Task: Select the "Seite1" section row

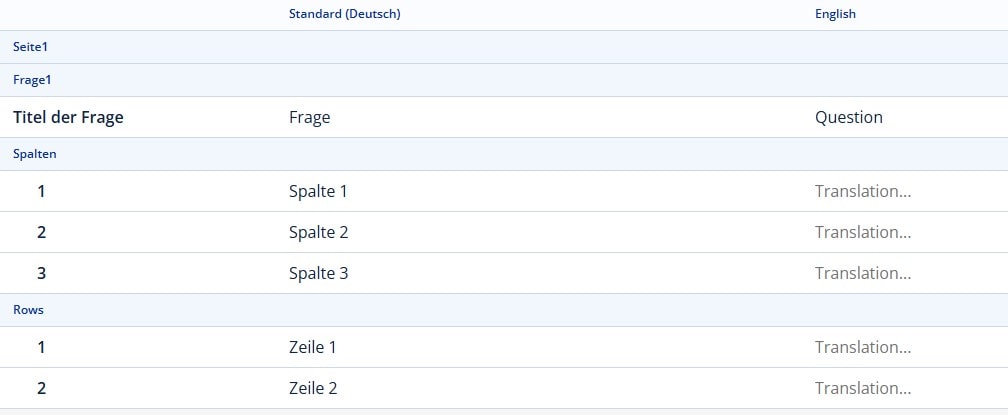Action: 30,47
